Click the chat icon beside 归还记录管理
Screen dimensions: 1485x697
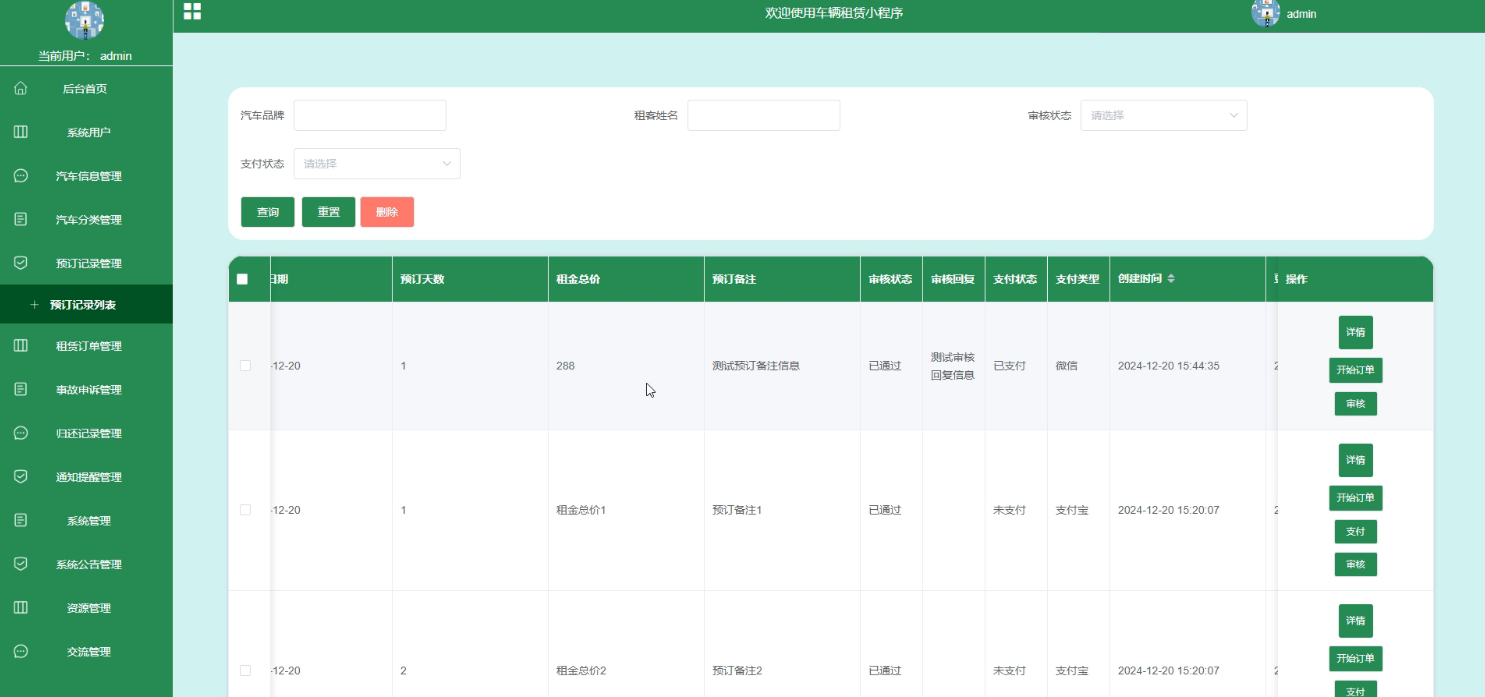[x=21, y=433]
